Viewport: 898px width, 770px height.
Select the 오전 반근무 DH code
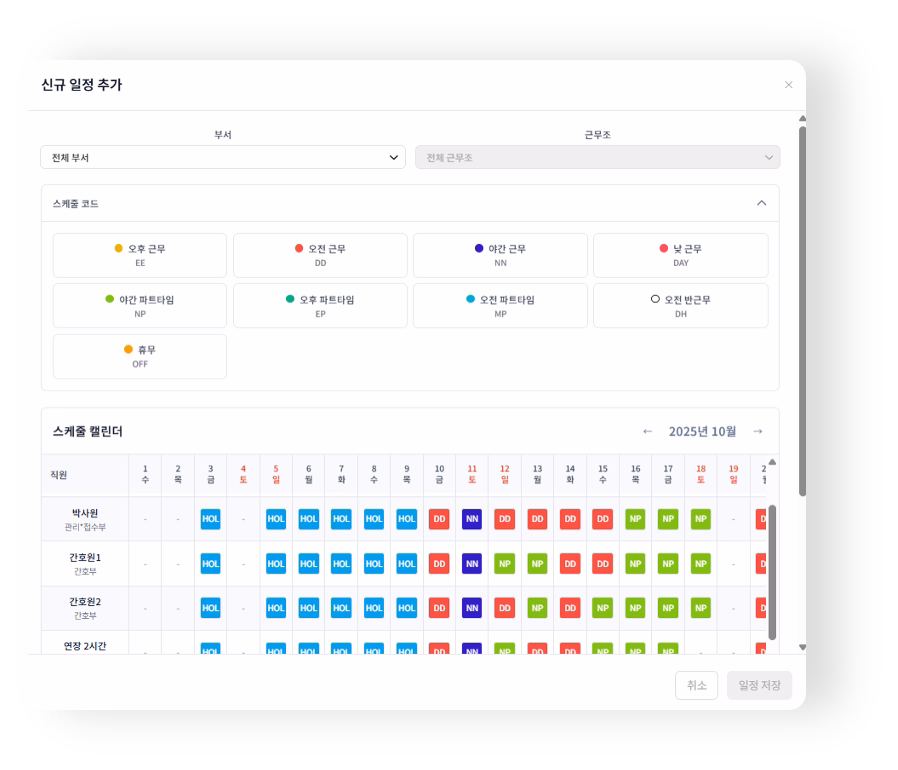tap(680, 305)
